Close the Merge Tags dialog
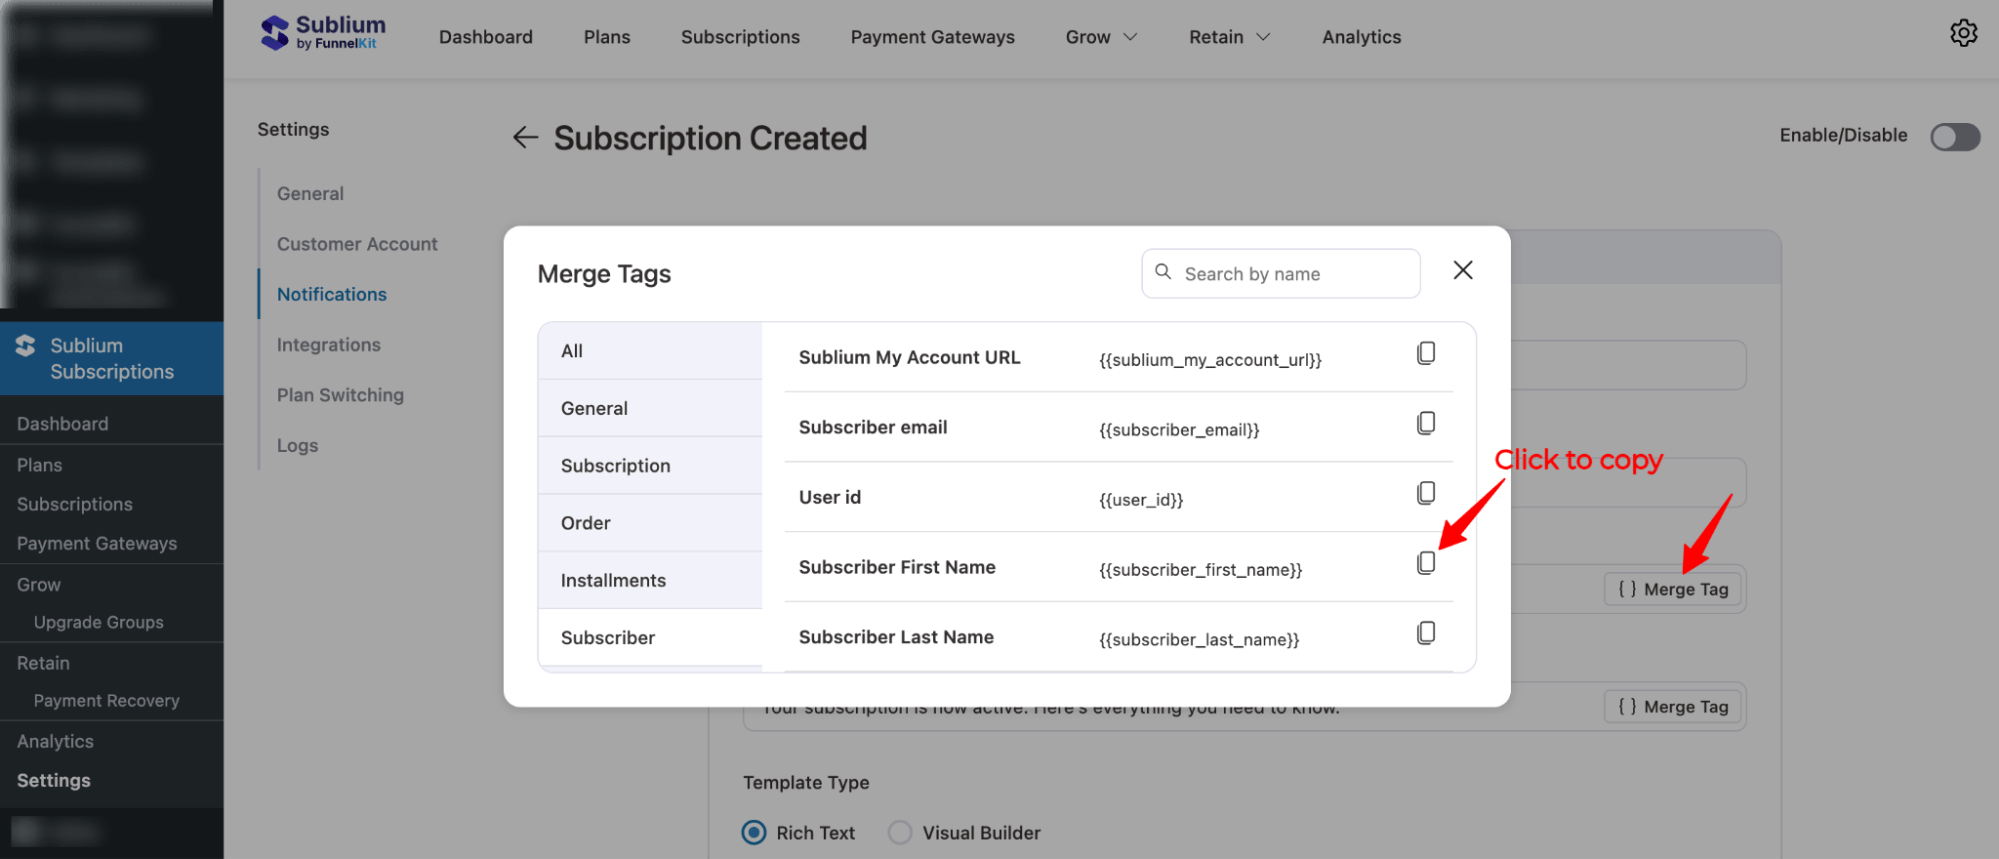Image resolution: width=1999 pixels, height=859 pixels. pyautogui.click(x=1463, y=270)
